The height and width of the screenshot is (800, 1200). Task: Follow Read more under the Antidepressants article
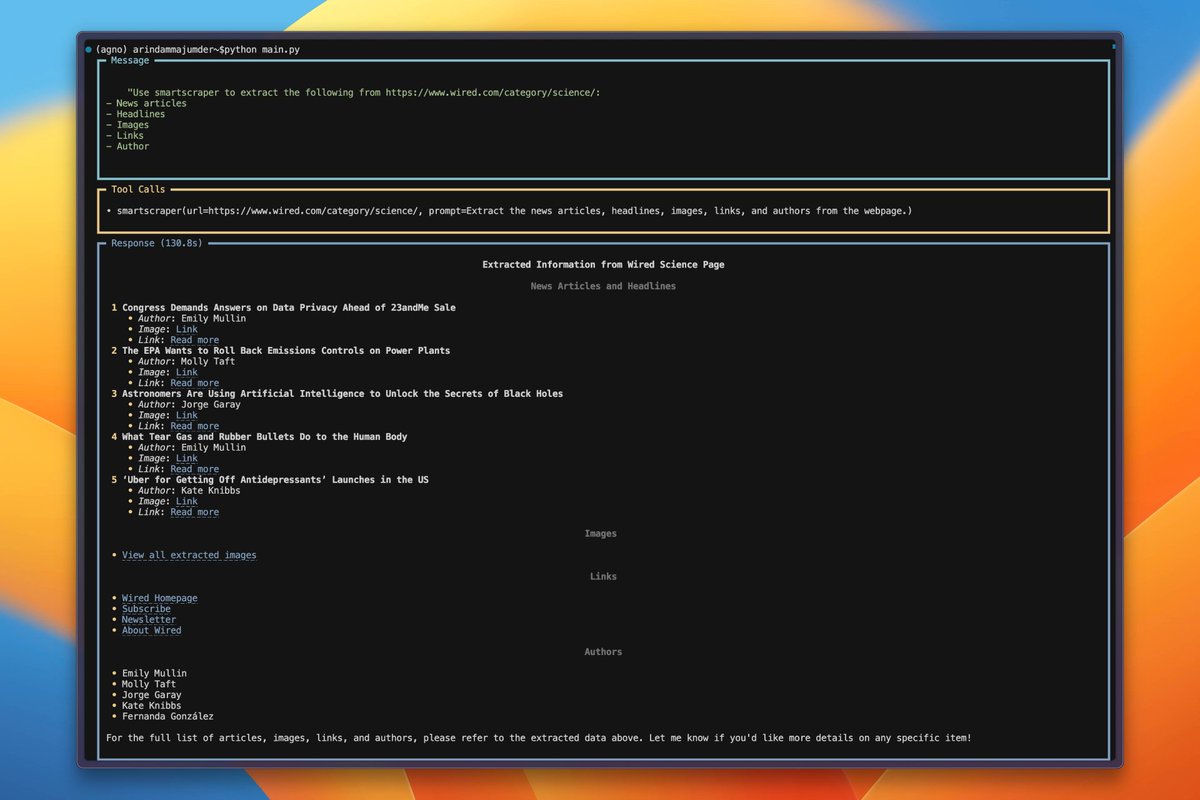coord(194,512)
